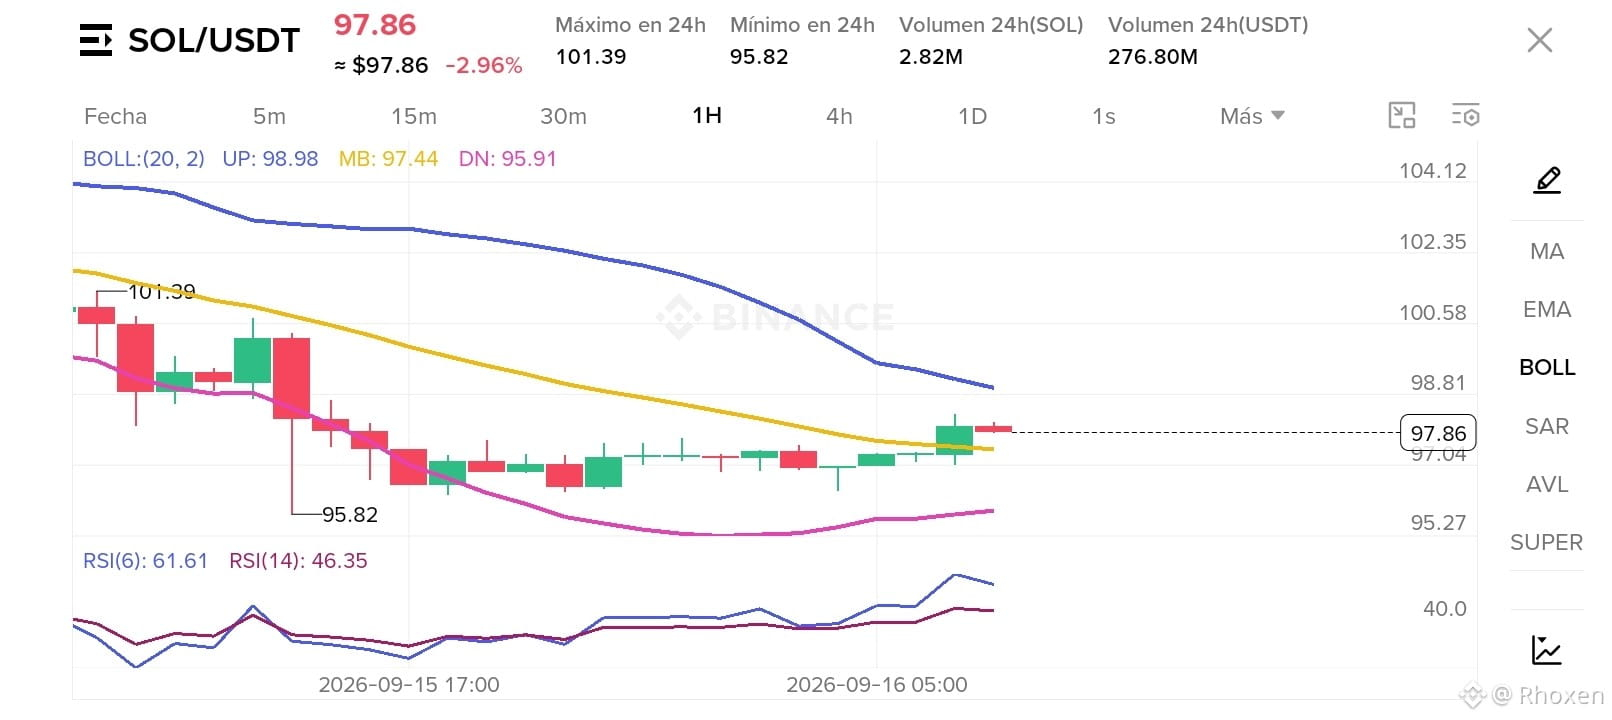Open the chart settings icon

tap(1465, 115)
